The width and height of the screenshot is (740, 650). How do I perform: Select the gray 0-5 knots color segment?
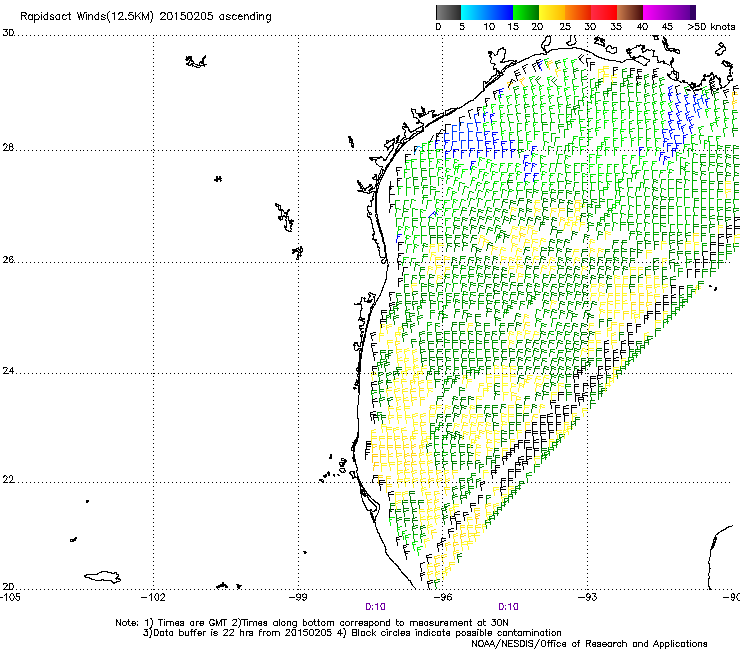pyautogui.click(x=448, y=12)
